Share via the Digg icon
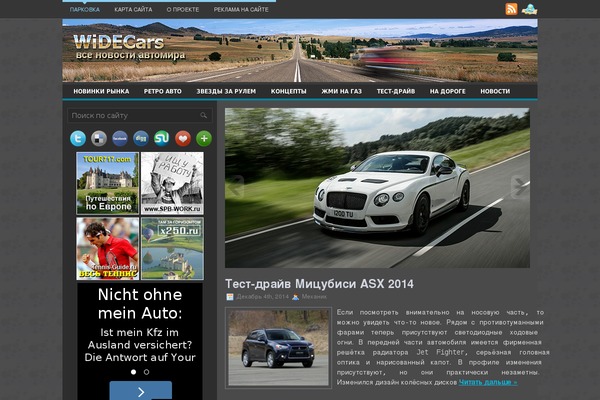600x400 pixels. pos(141,138)
